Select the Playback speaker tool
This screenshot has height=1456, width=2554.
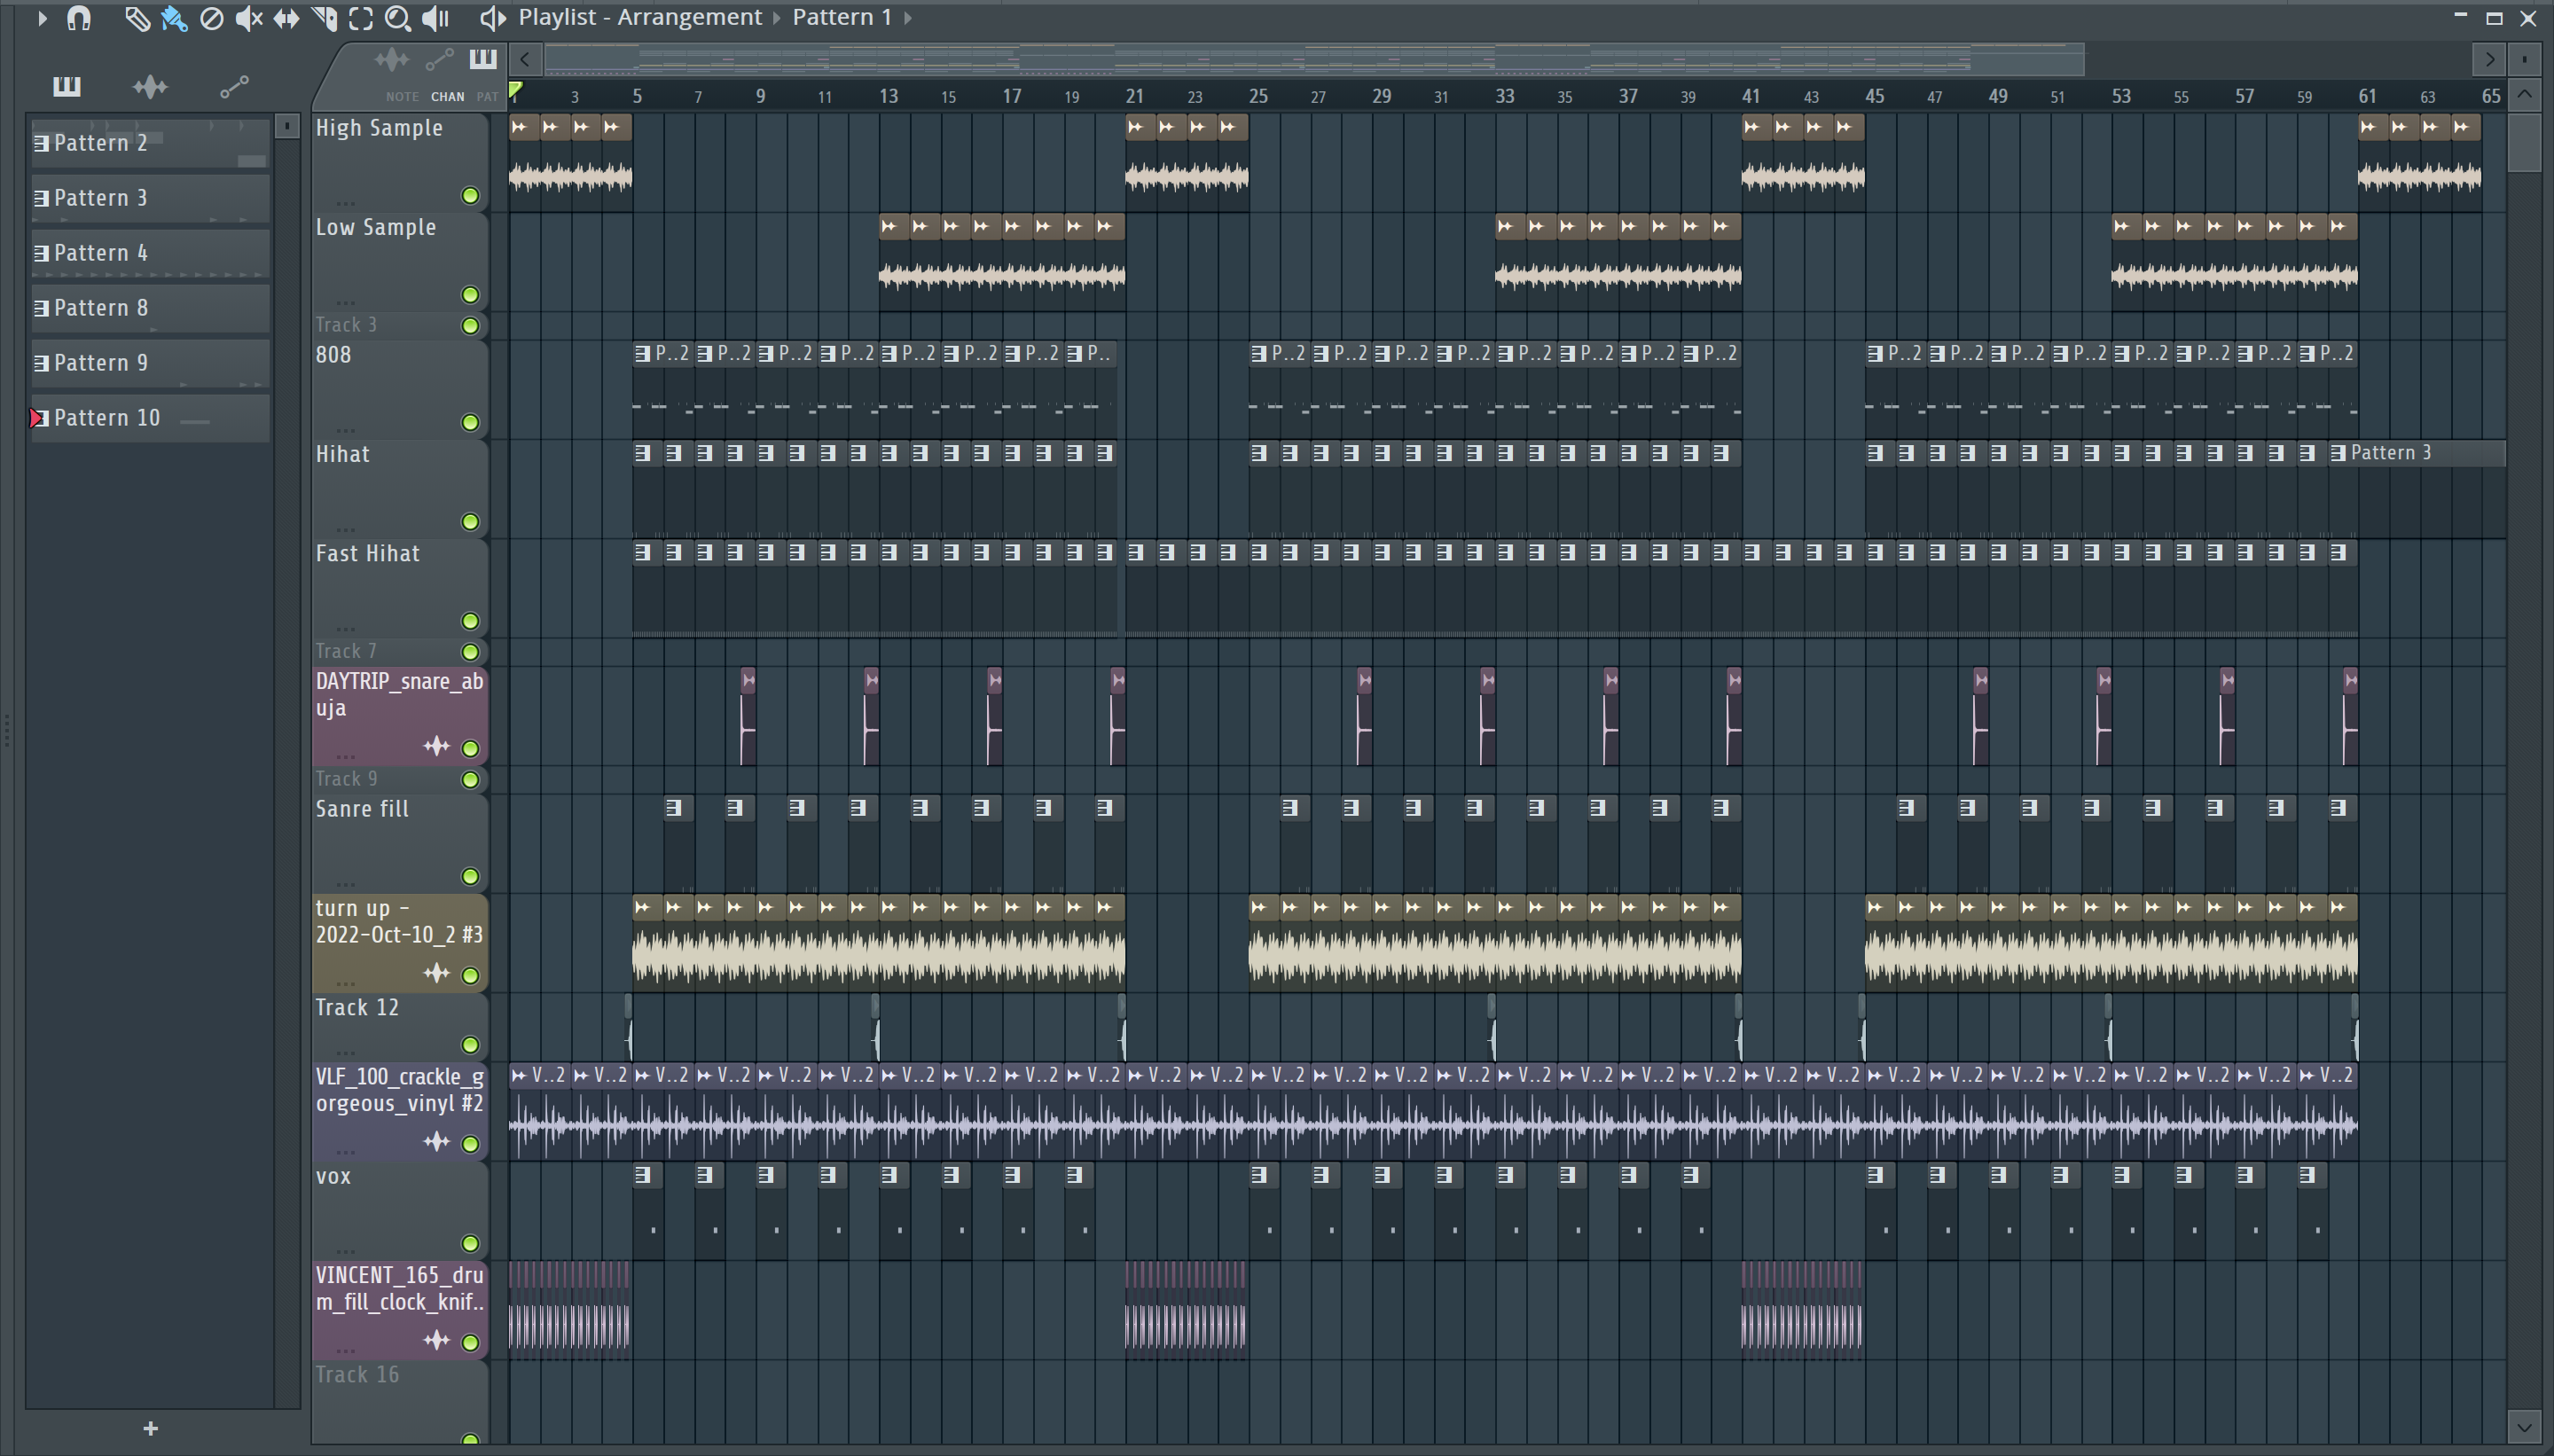(435, 18)
